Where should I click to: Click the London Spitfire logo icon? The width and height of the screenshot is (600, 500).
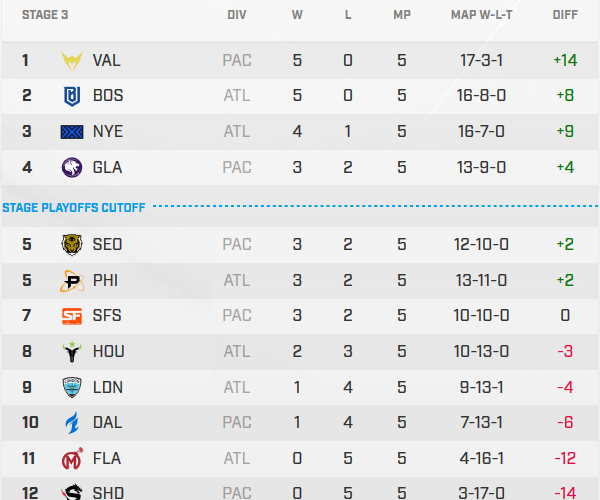tap(73, 387)
